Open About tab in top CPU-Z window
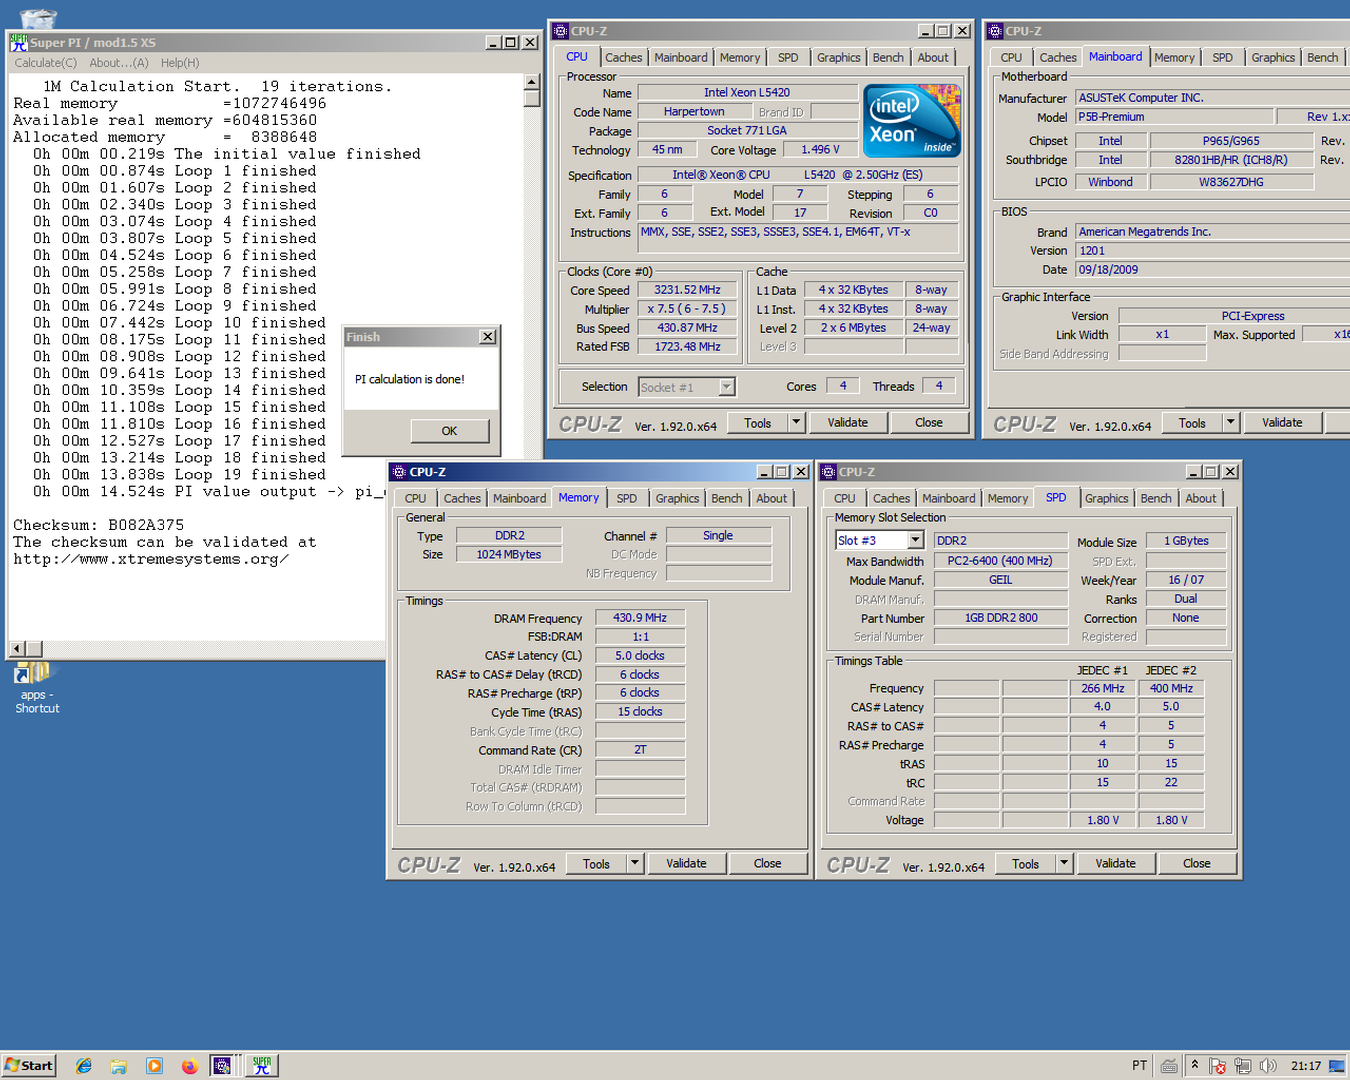The height and width of the screenshot is (1080, 1350). 933,58
